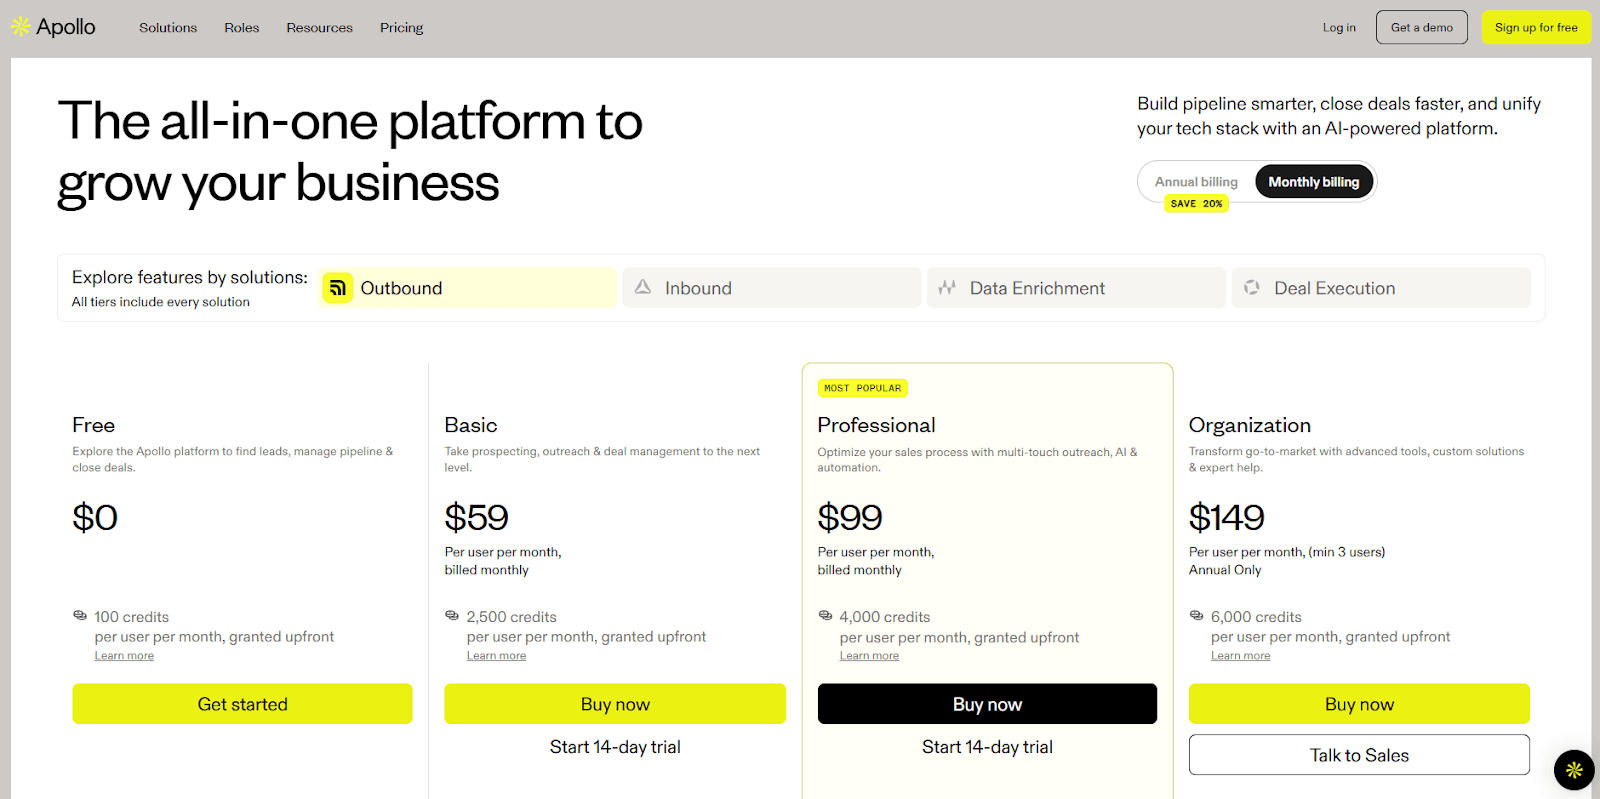Go to the Pricing page
The height and width of the screenshot is (799, 1600).
[401, 28]
